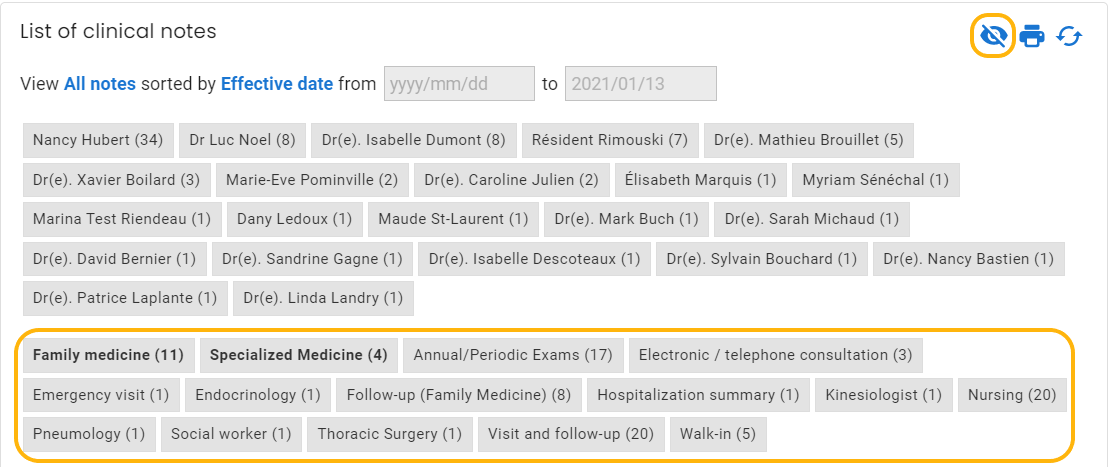
Task: Filter by Visit and follow-up (20)
Action: (571, 434)
